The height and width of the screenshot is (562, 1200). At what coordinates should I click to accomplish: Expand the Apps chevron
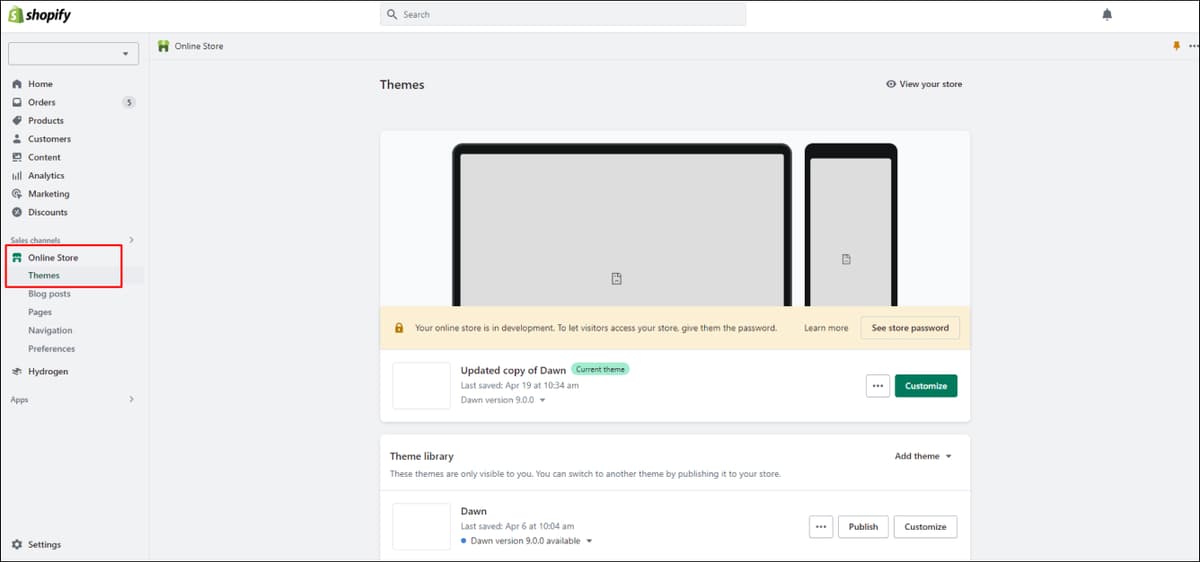point(131,399)
